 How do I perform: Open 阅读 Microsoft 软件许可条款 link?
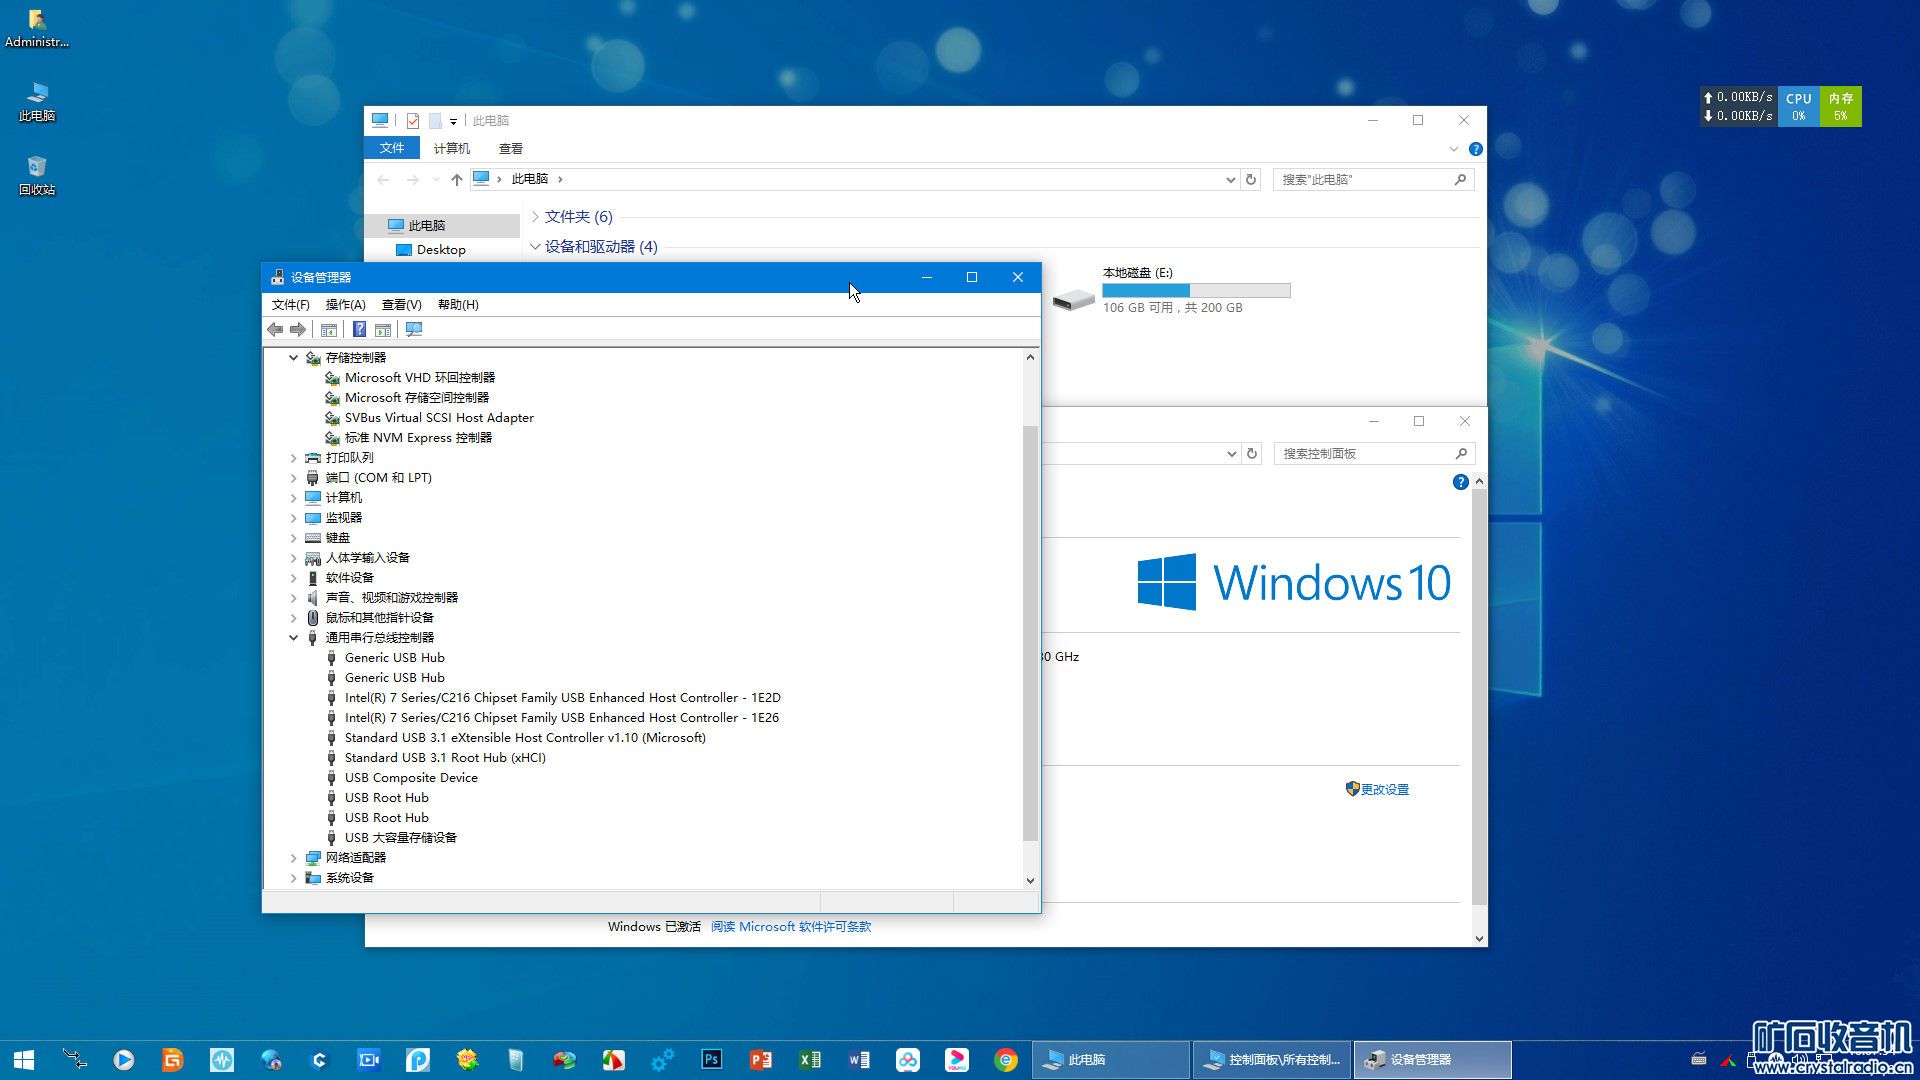(790, 927)
